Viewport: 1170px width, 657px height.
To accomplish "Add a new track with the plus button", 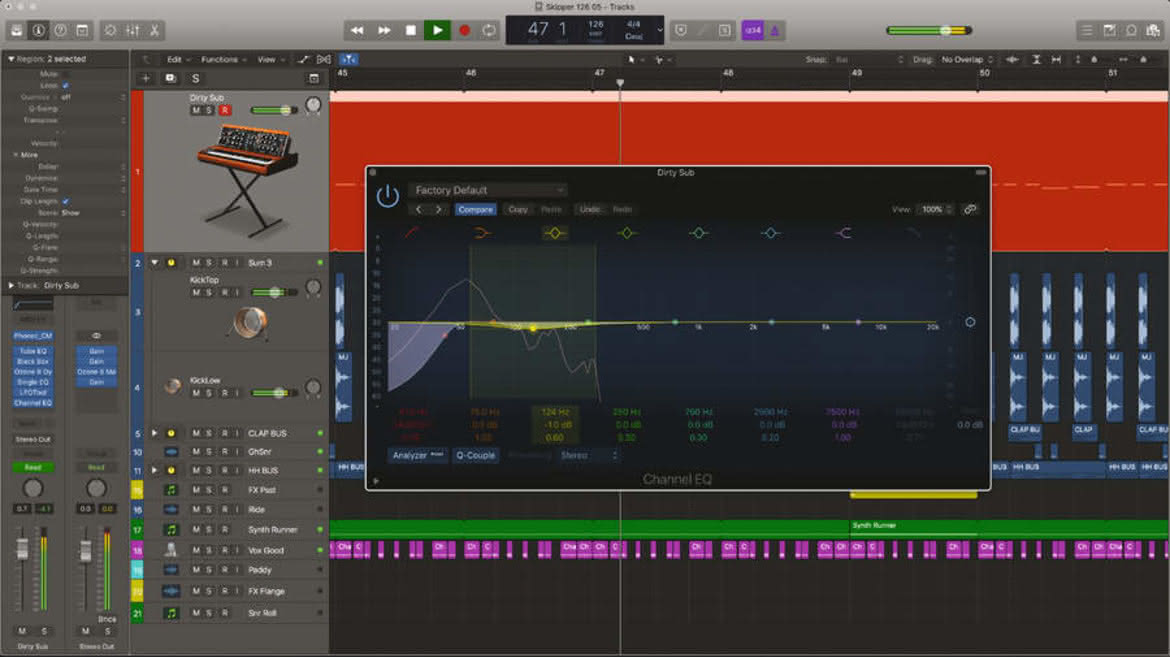I will 146,78.
